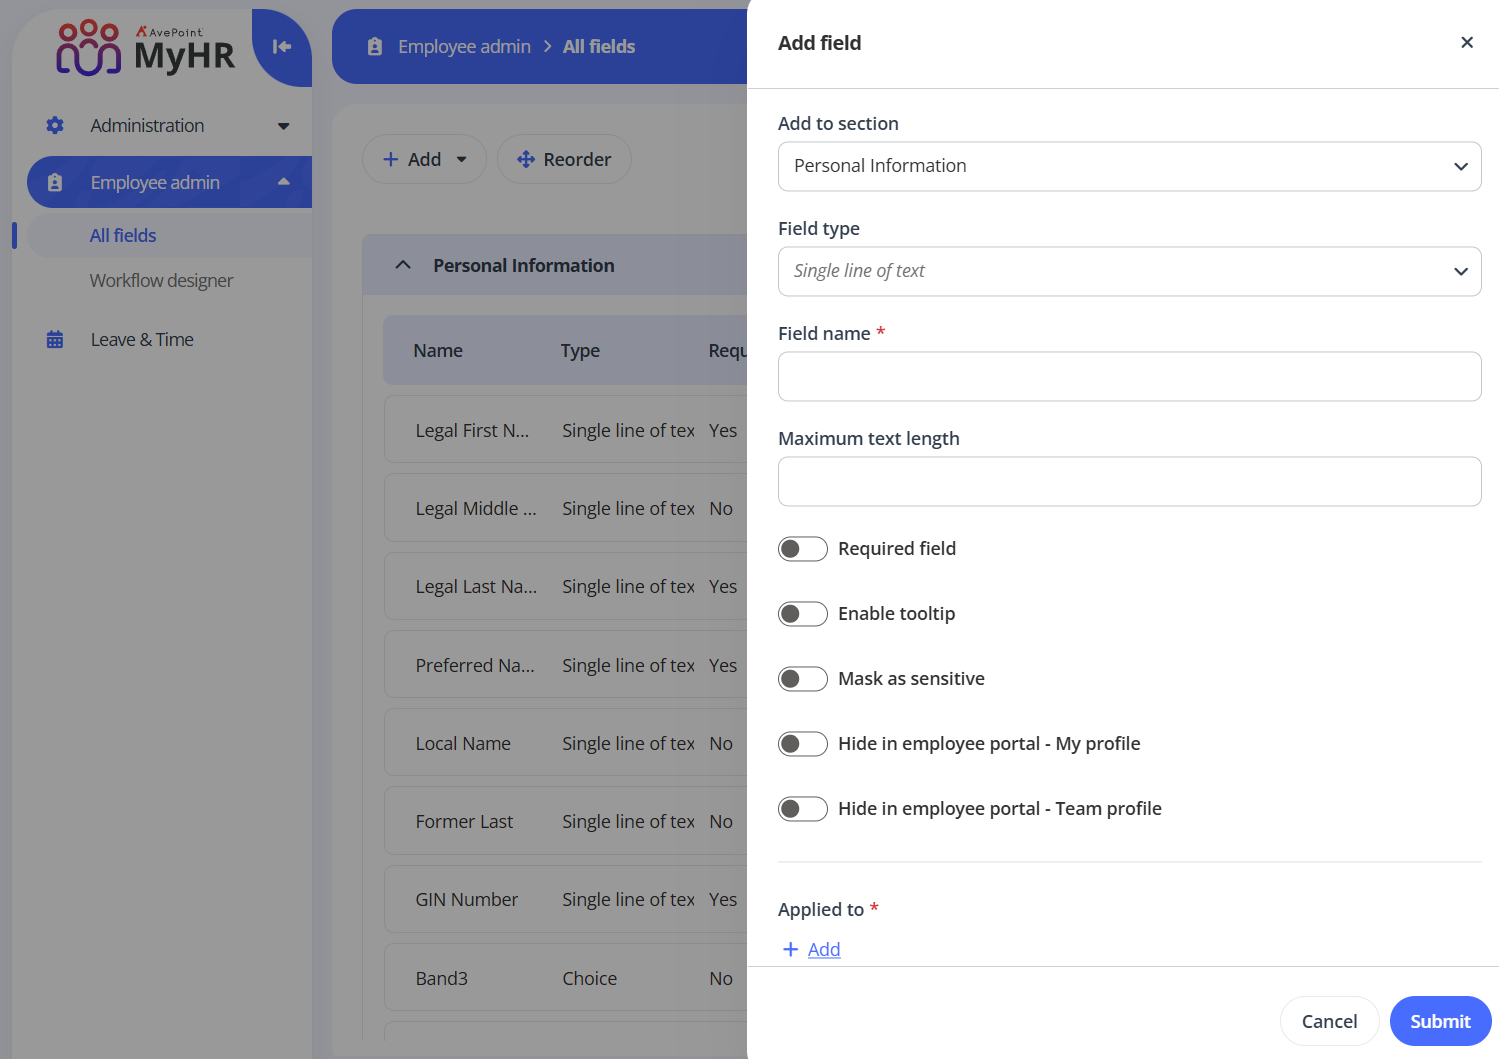1499x1059 pixels.
Task: Open Workflow designer in sidebar
Action: (x=161, y=280)
